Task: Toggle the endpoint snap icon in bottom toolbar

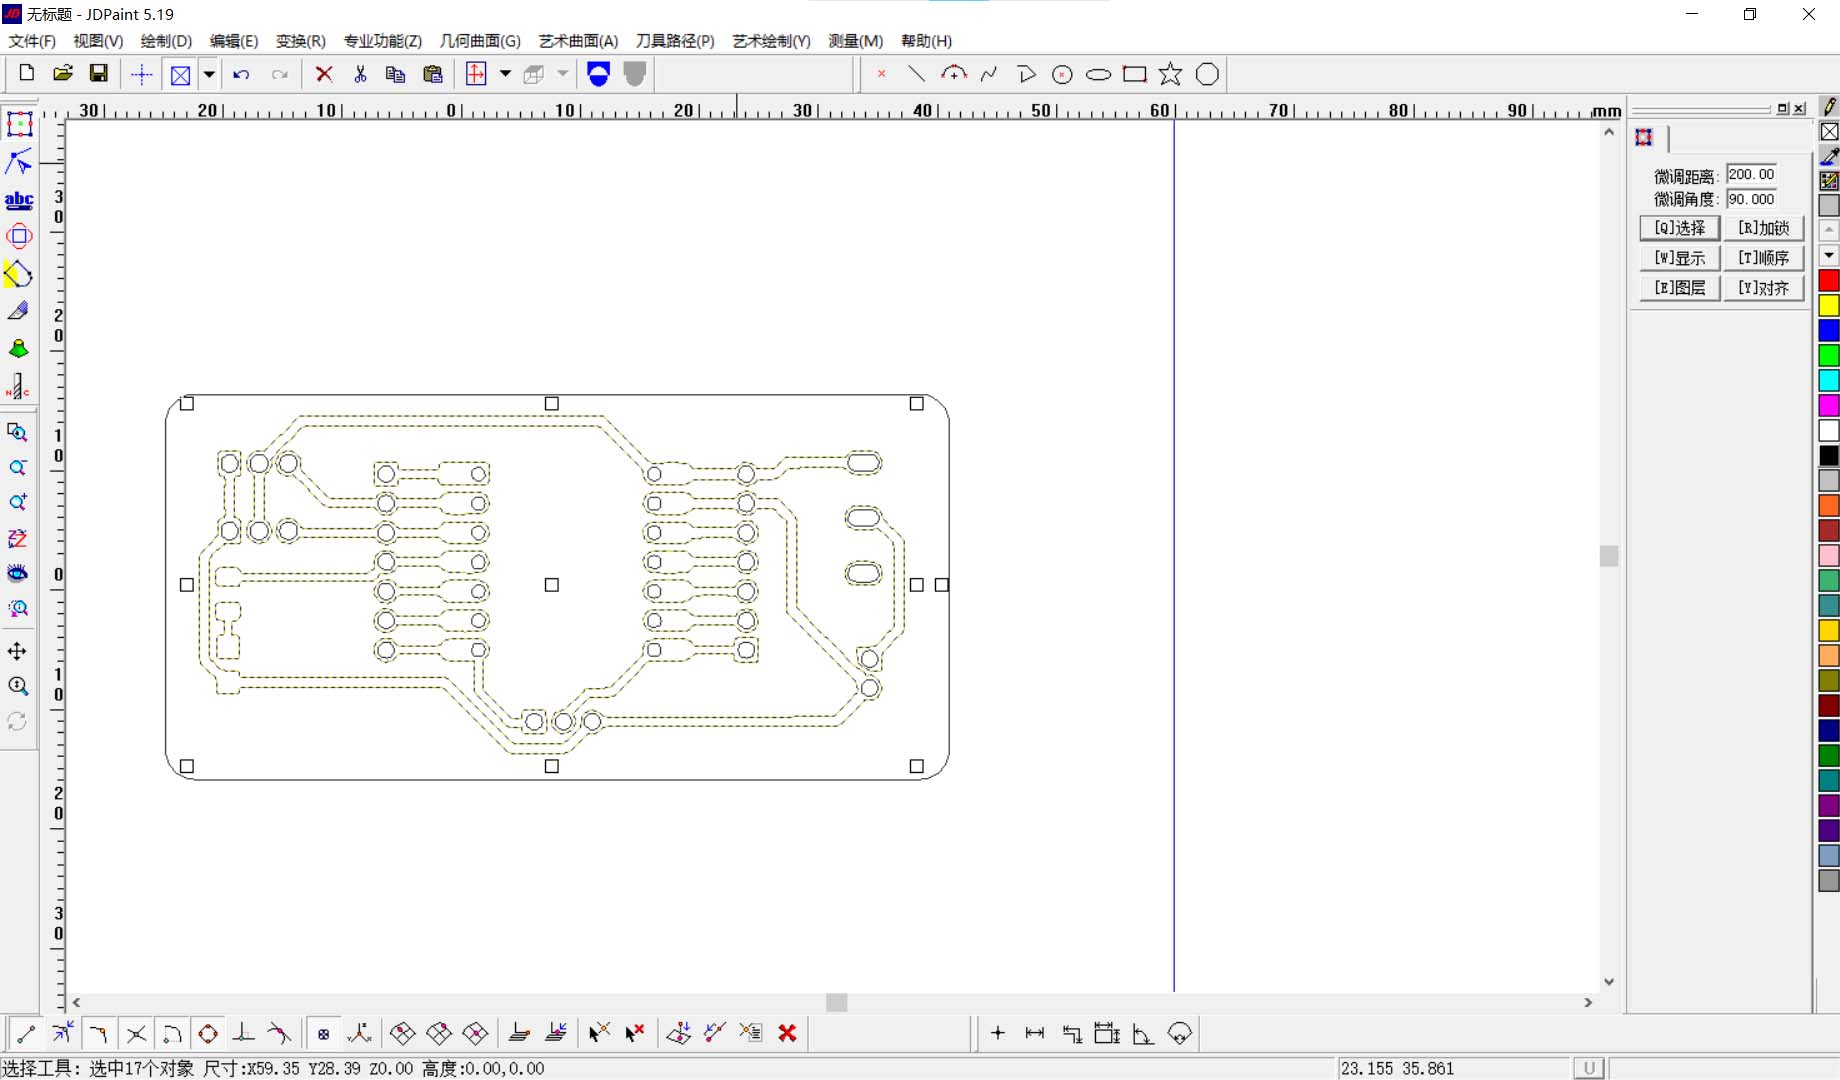Action: click(26, 1033)
